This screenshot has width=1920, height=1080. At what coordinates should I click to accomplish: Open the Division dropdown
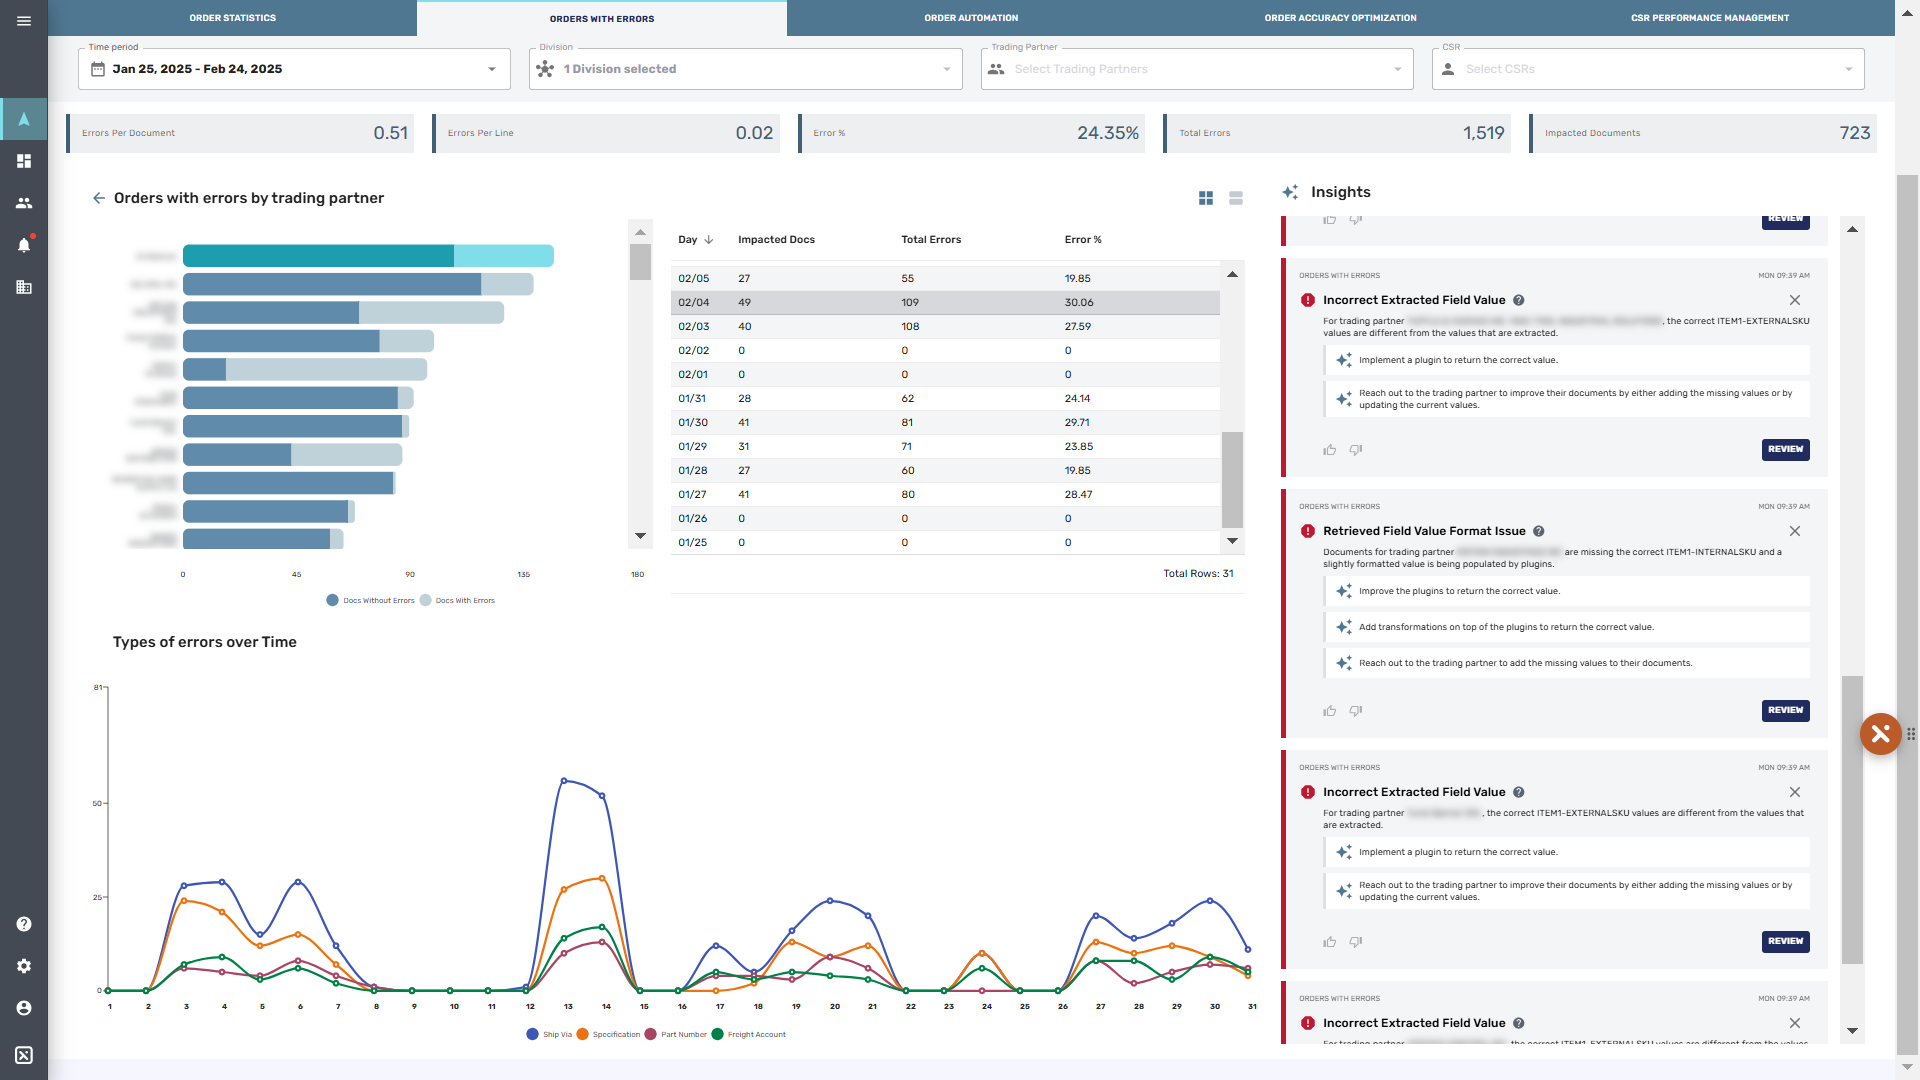(x=745, y=69)
